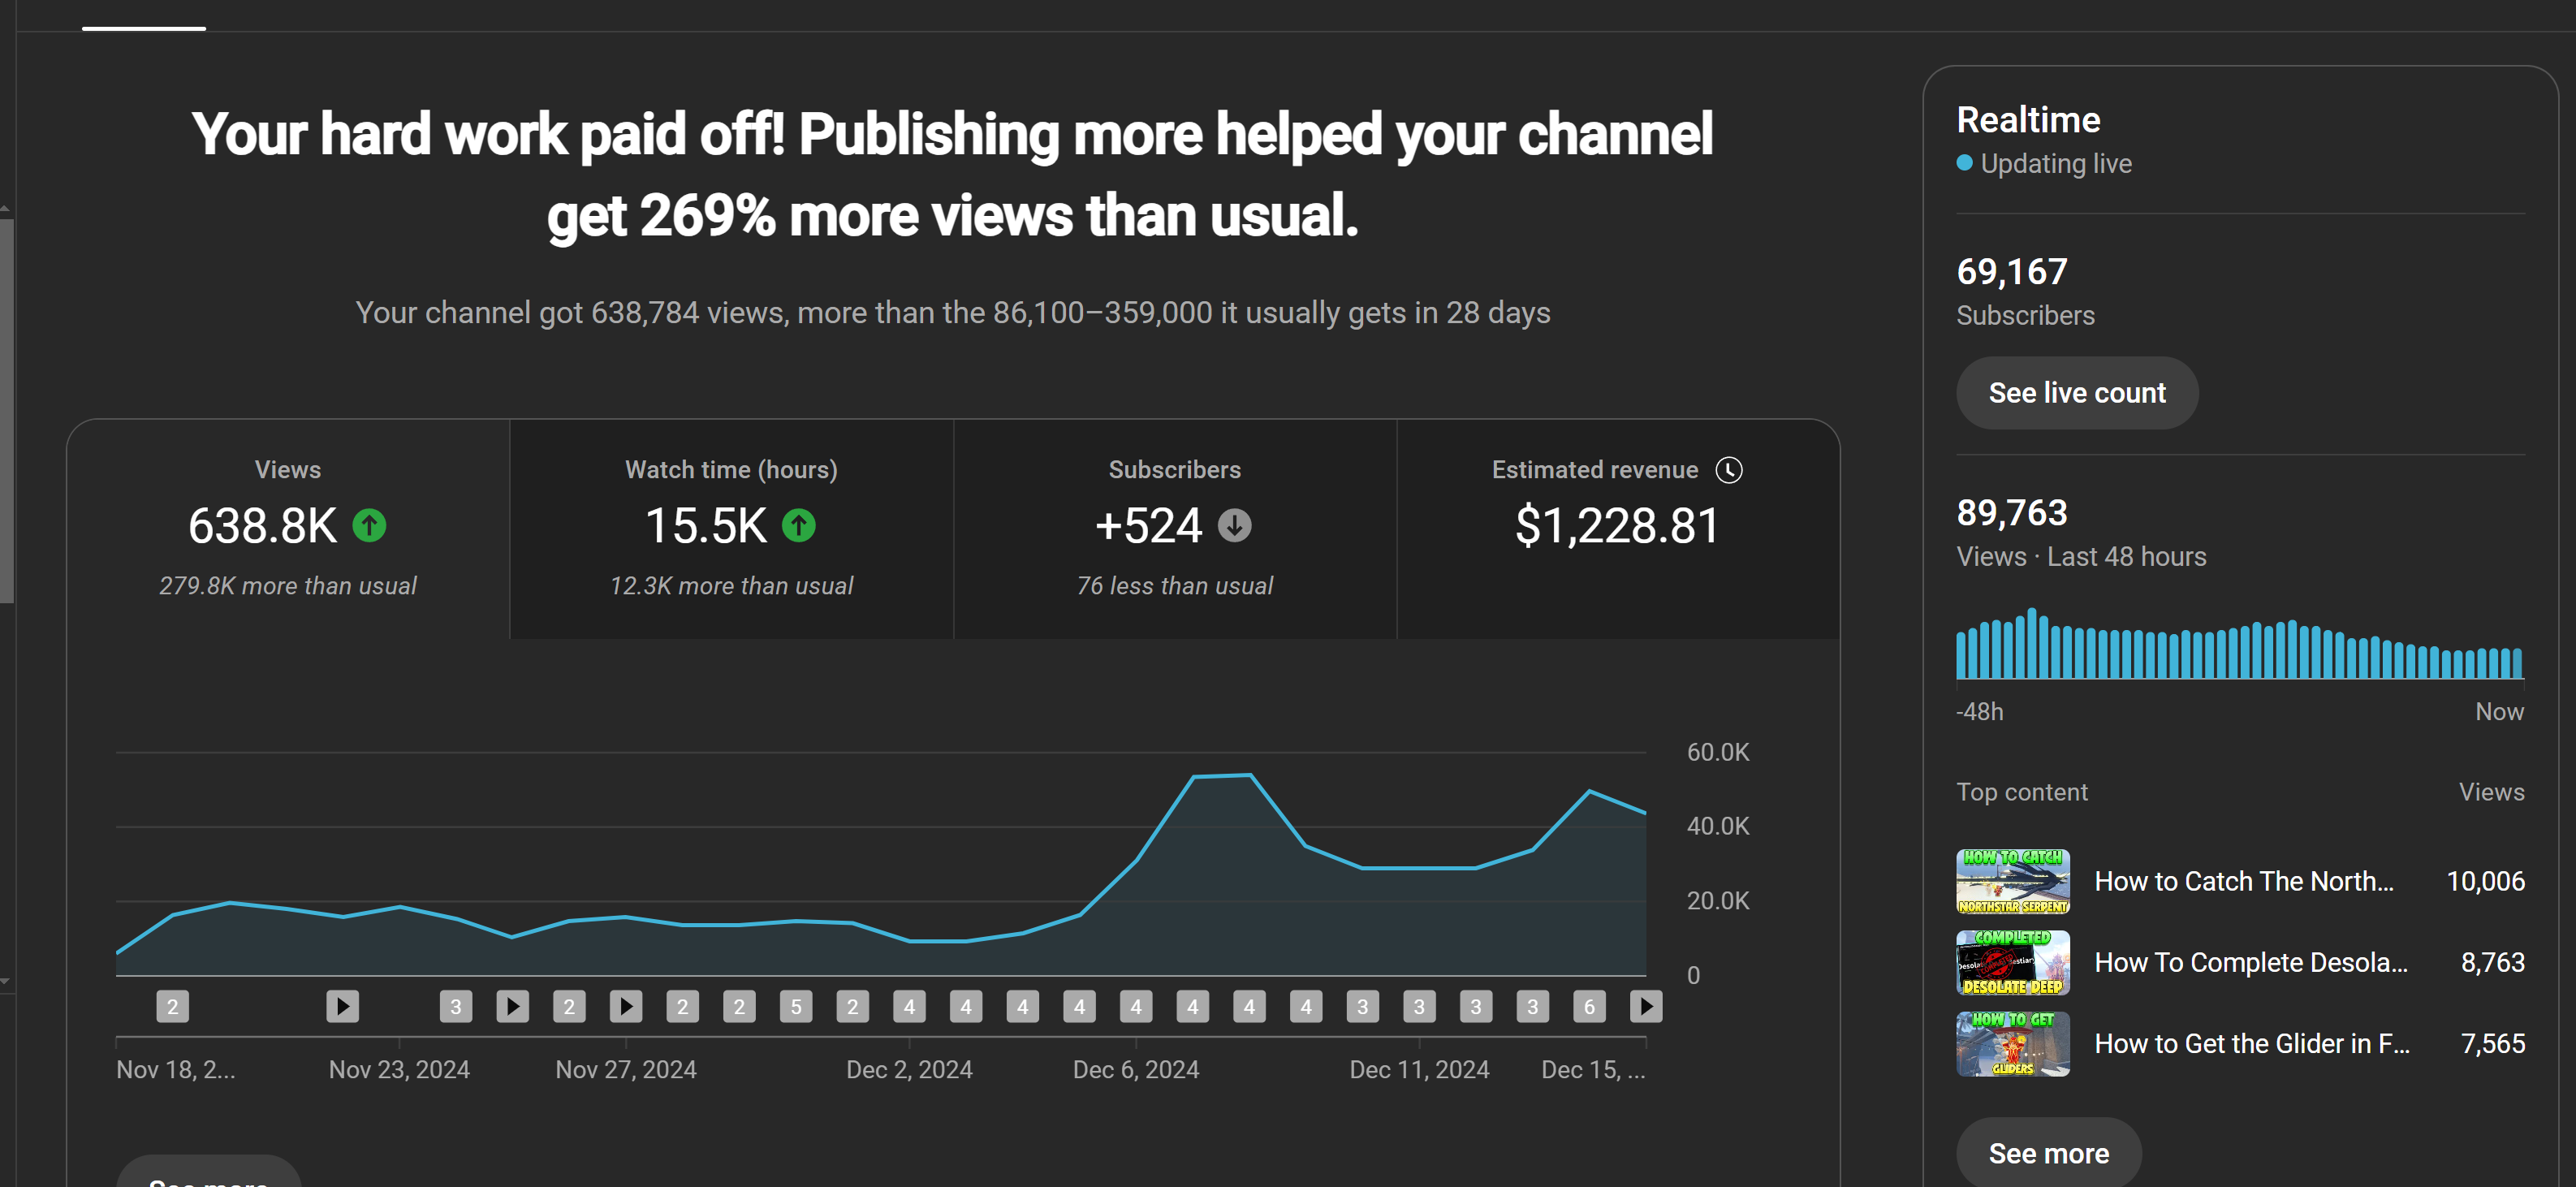Click play marker directly above Nov 27, 2024
The height and width of the screenshot is (1187, 2576).
[x=626, y=1006]
